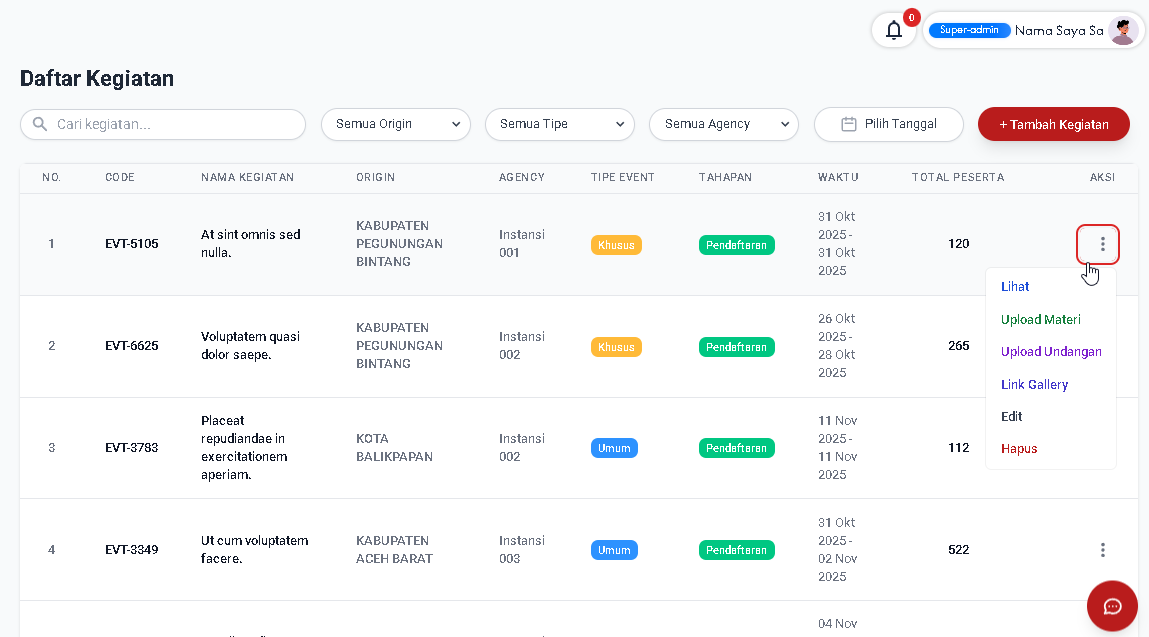Screen dimensions: 1149x637
Task: Select Upload Undangan menu option
Action: [1051, 352]
